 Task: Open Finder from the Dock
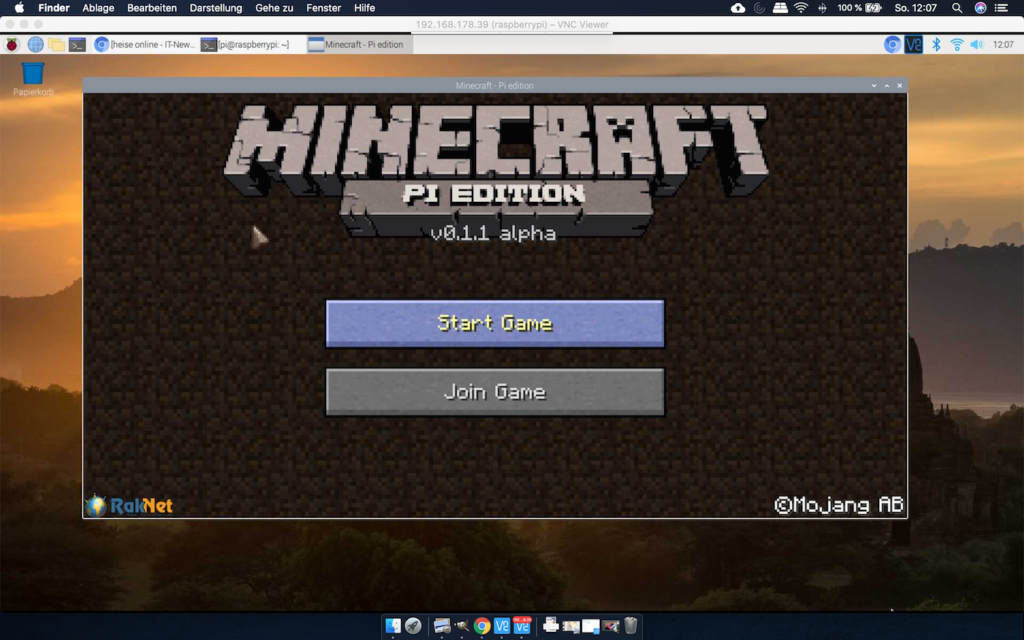(x=393, y=626)
